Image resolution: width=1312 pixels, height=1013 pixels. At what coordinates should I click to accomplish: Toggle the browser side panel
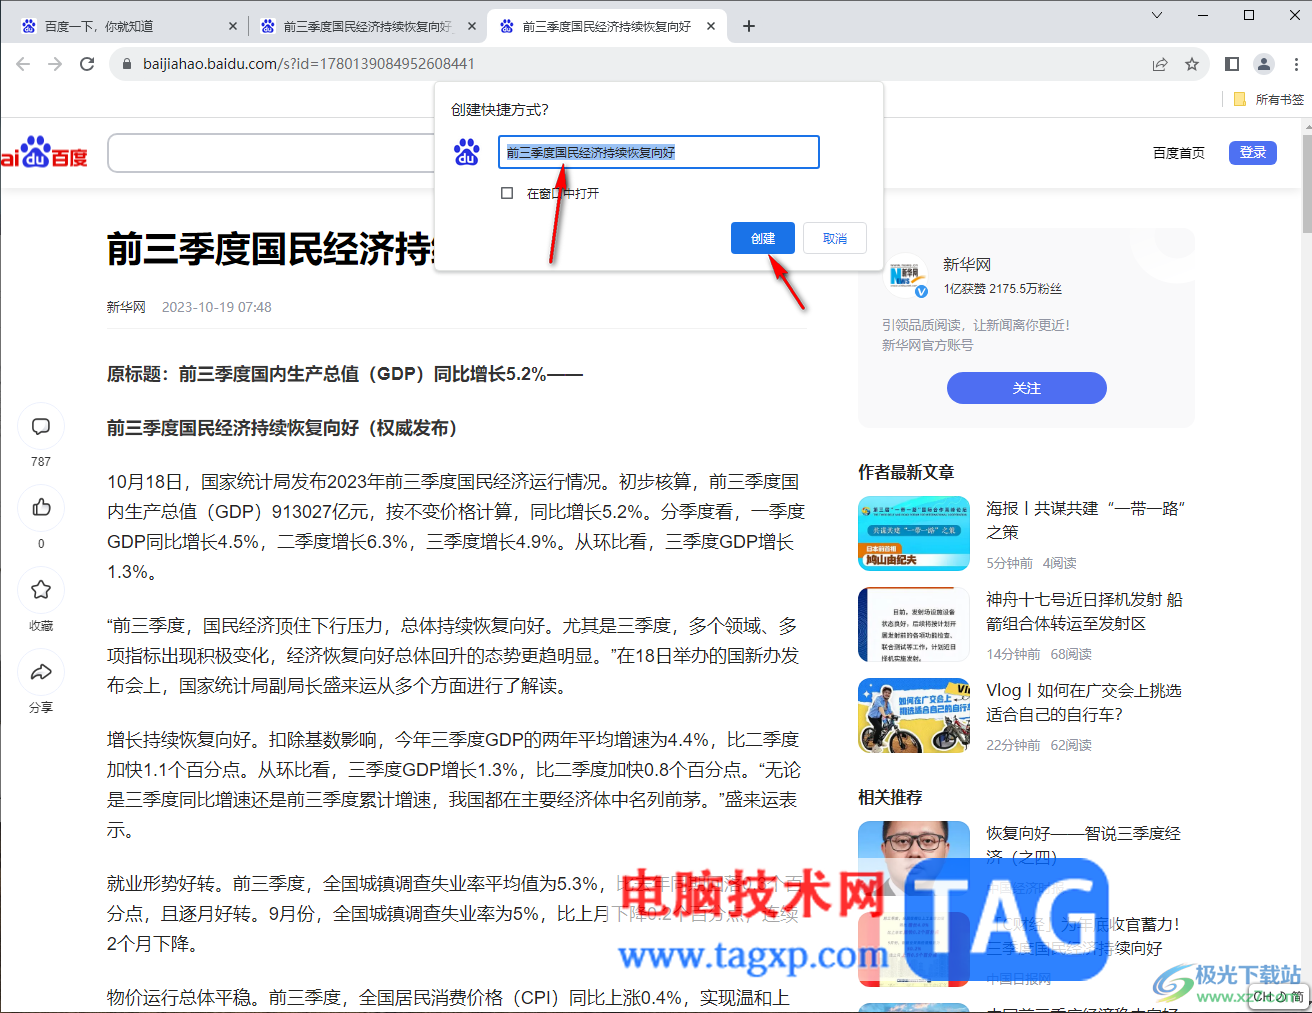1232,64
